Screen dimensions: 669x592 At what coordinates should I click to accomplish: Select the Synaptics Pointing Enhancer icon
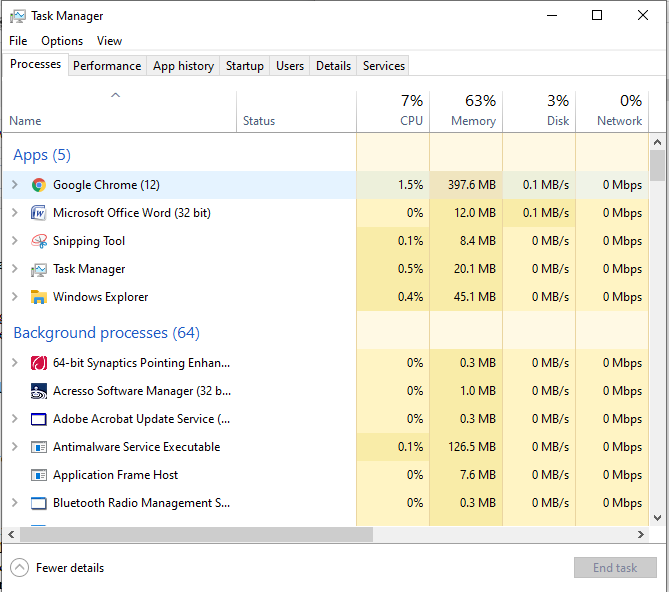point(39,363)
